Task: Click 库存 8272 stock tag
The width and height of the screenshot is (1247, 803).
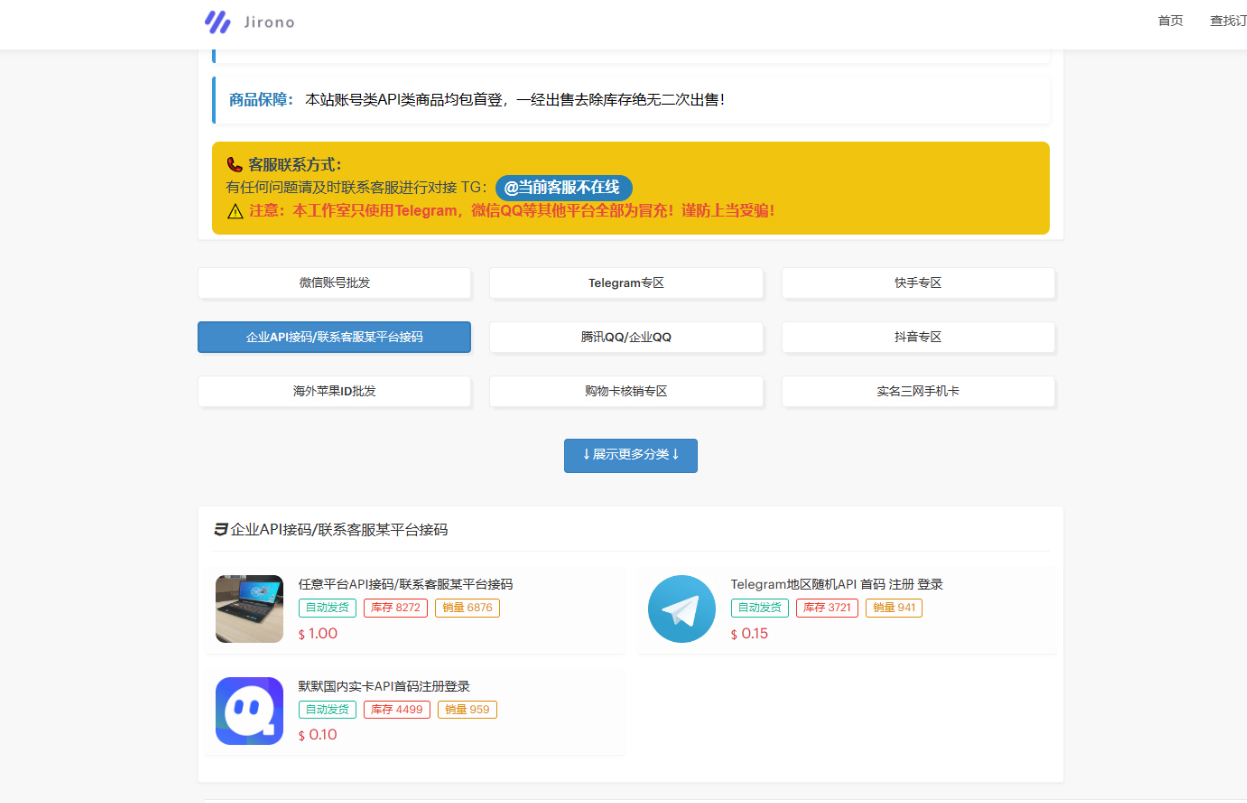Action: pyautogui.click(x=396, y=607)
